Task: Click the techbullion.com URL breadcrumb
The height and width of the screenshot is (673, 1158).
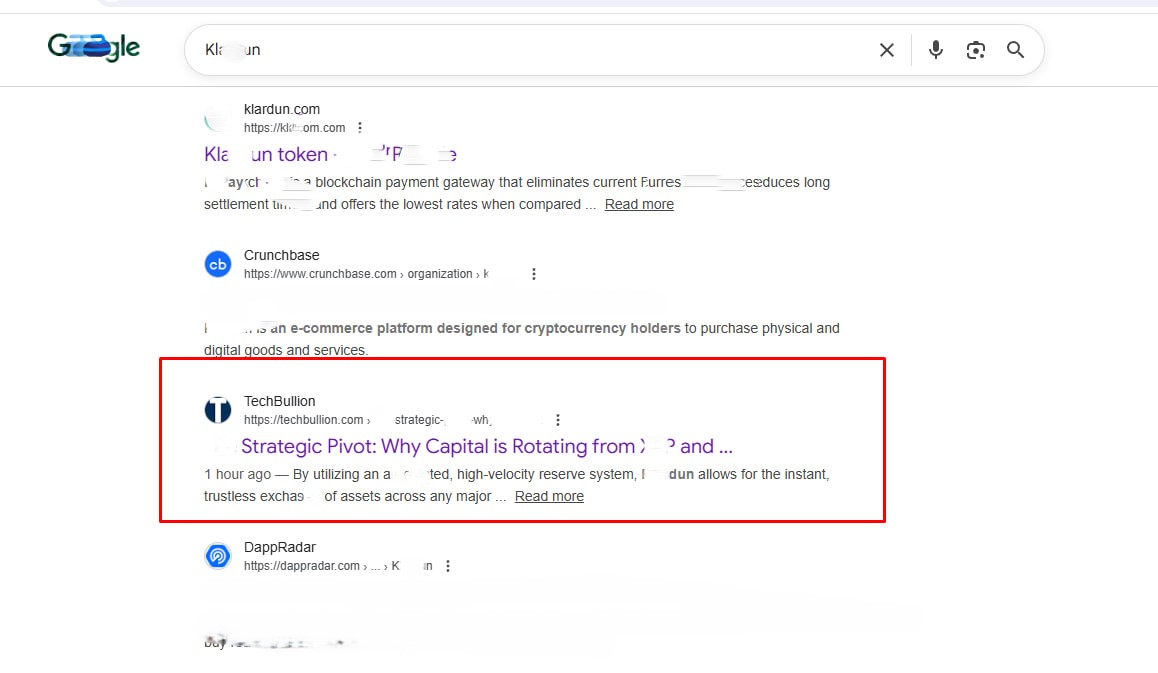Action: point(367,420)
